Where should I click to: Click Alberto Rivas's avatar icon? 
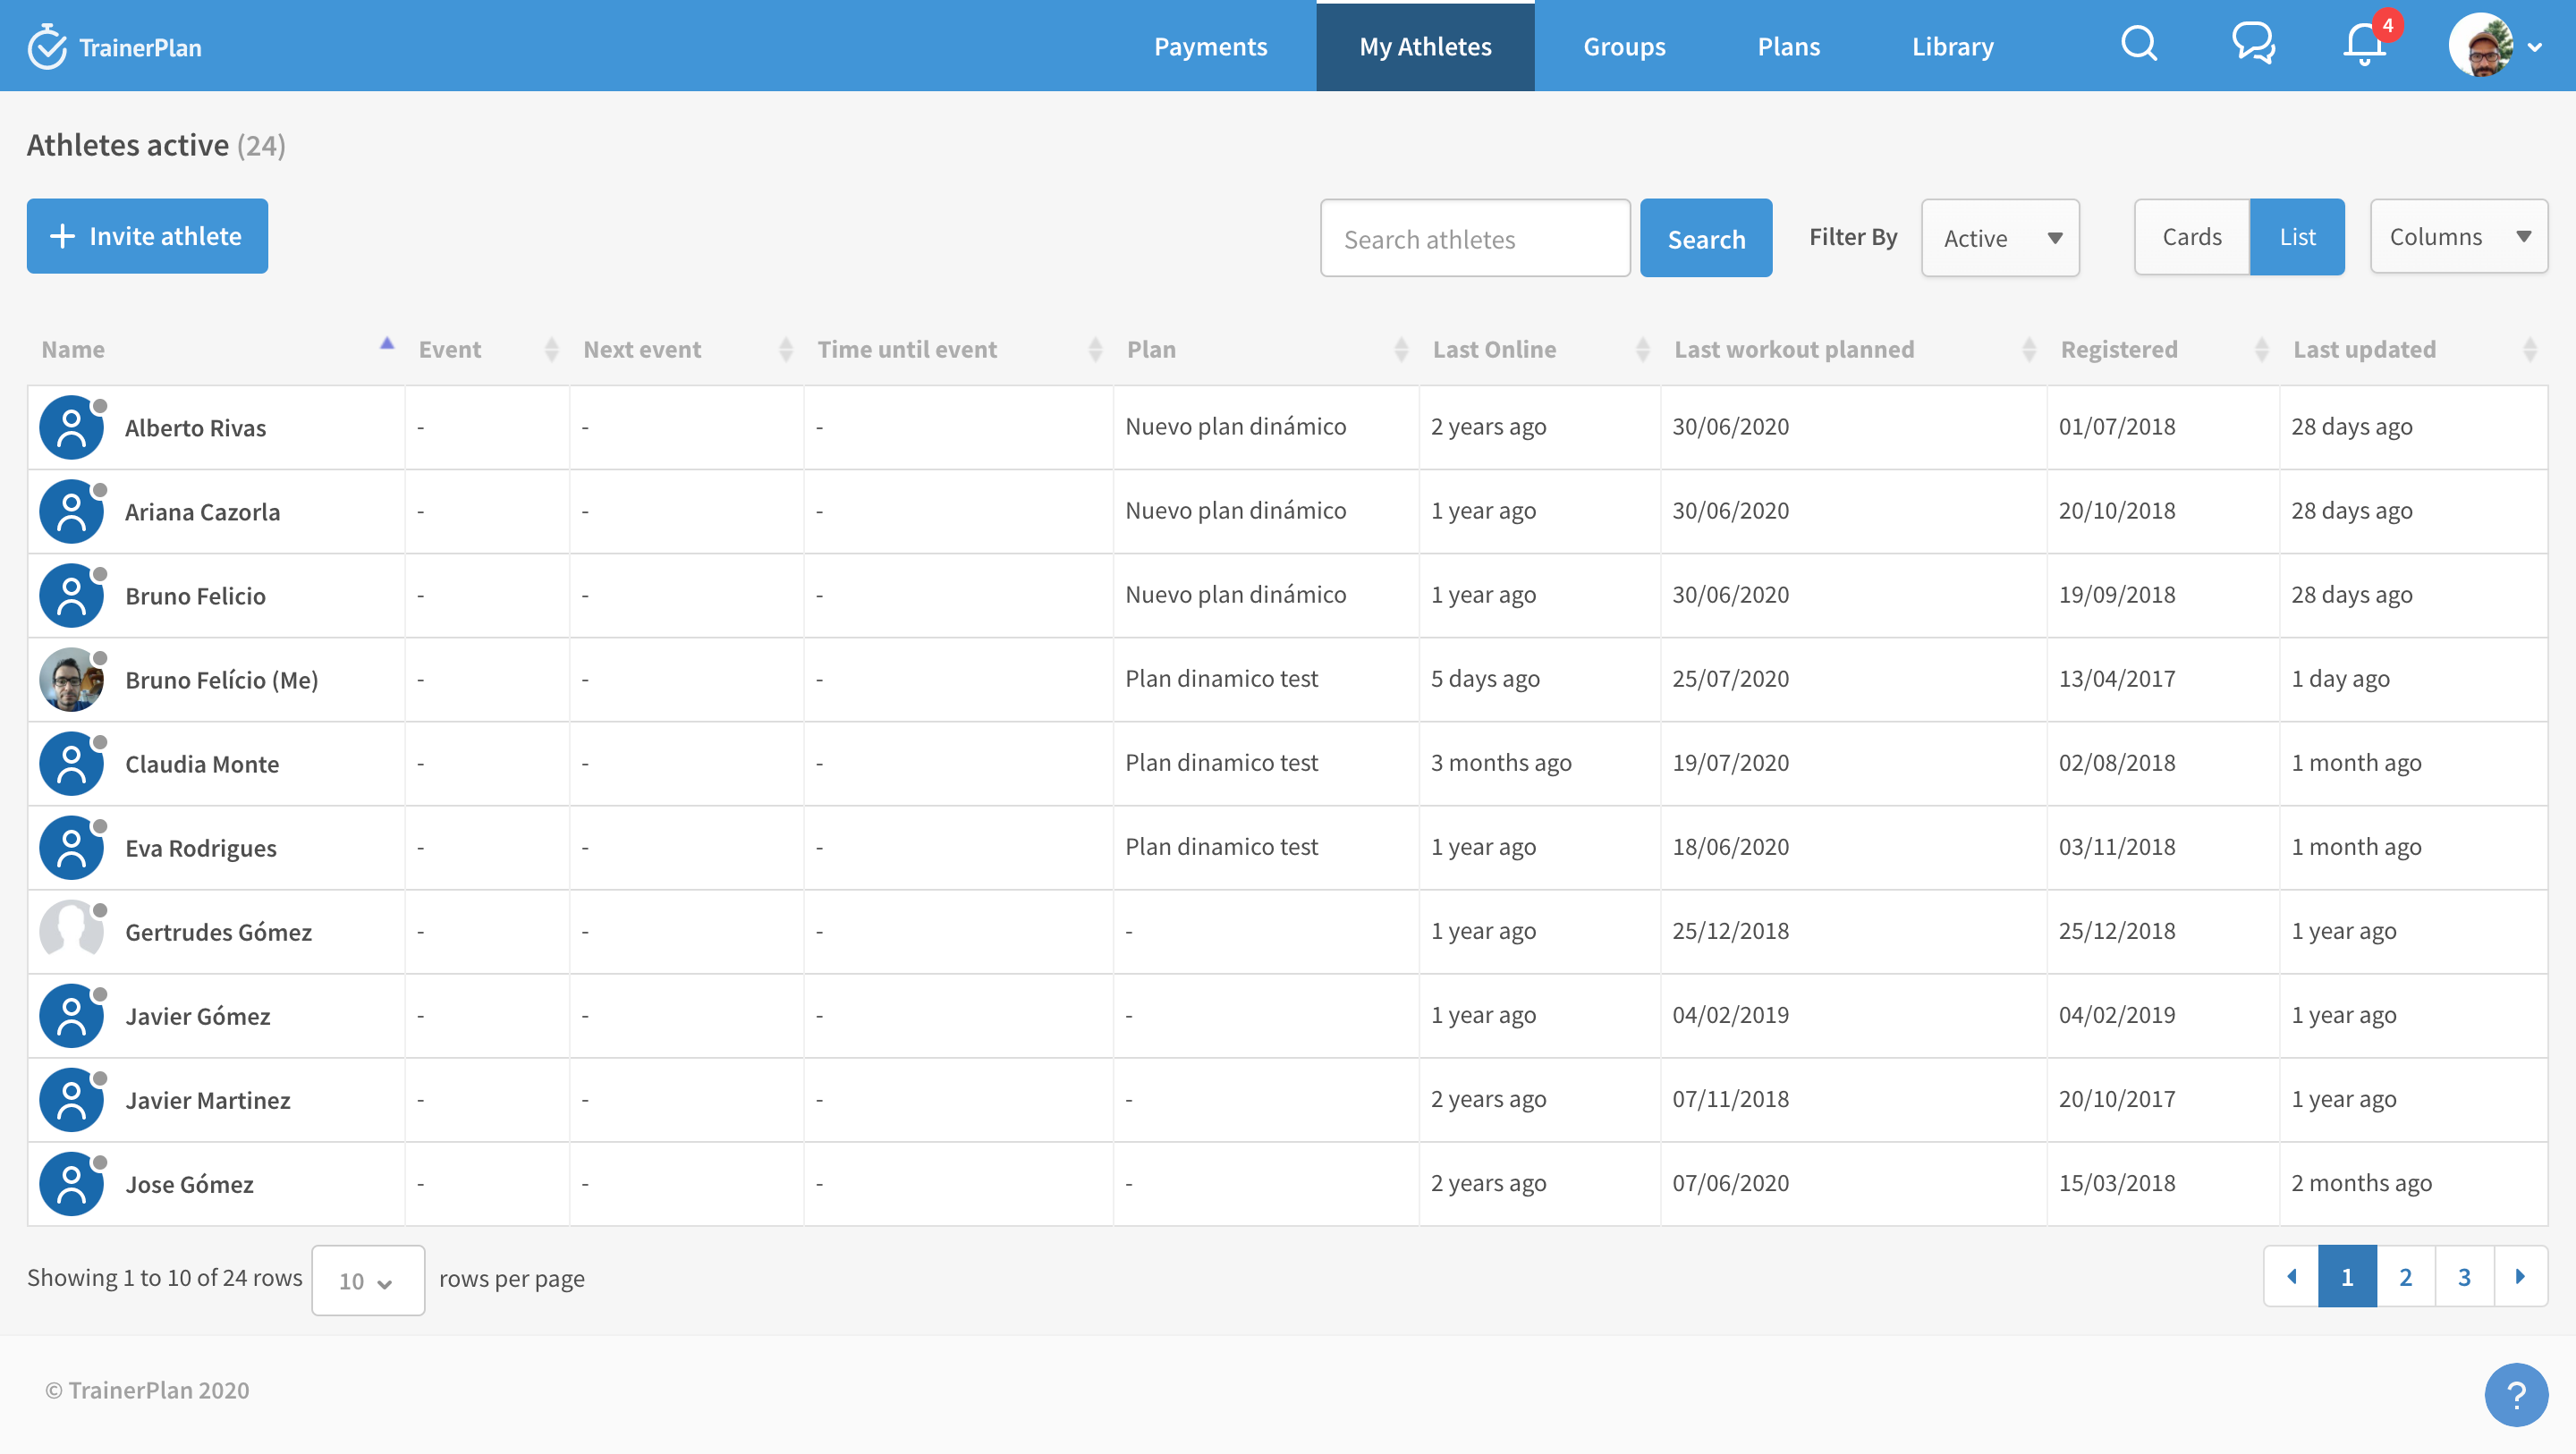(x=71, y=428)
